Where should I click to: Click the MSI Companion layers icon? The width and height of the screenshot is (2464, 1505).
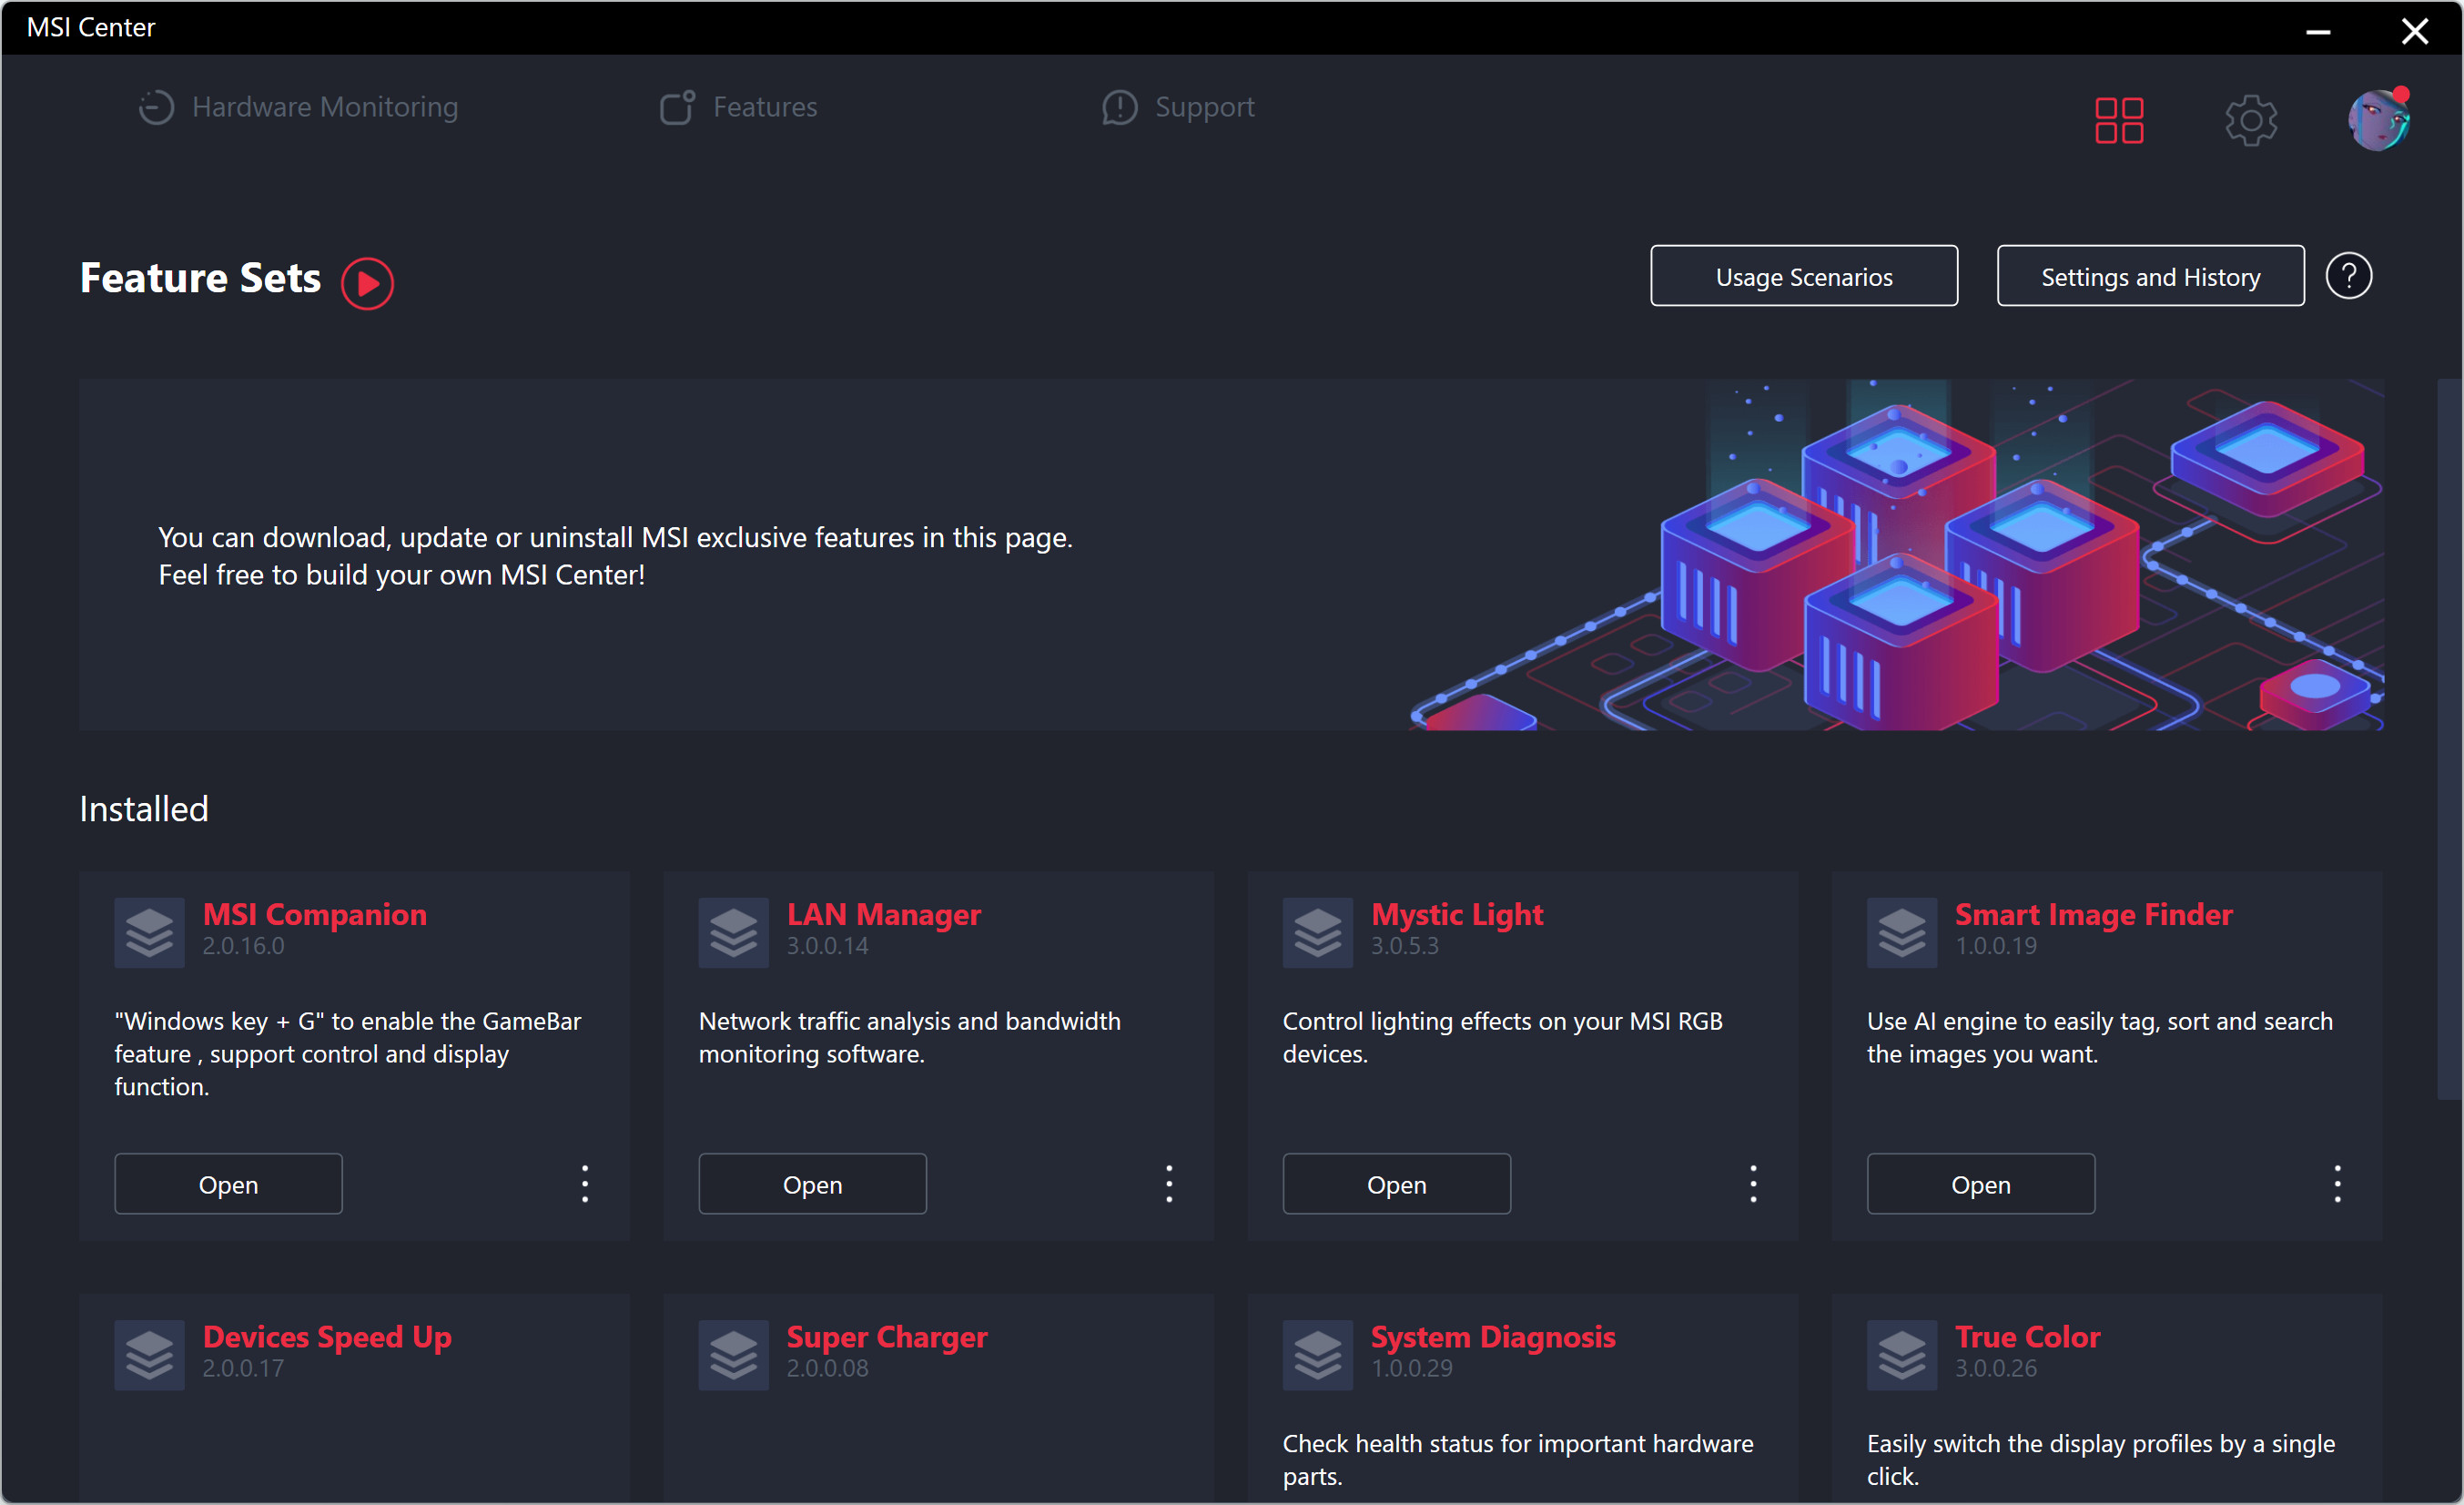(149, 932)
